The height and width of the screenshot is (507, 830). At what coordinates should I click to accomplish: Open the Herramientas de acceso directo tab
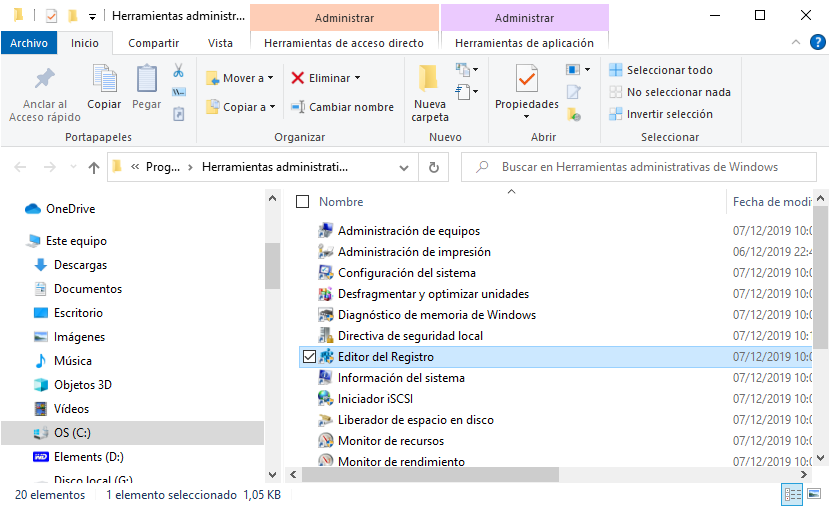pyautogui.click(x=344, y=43)
